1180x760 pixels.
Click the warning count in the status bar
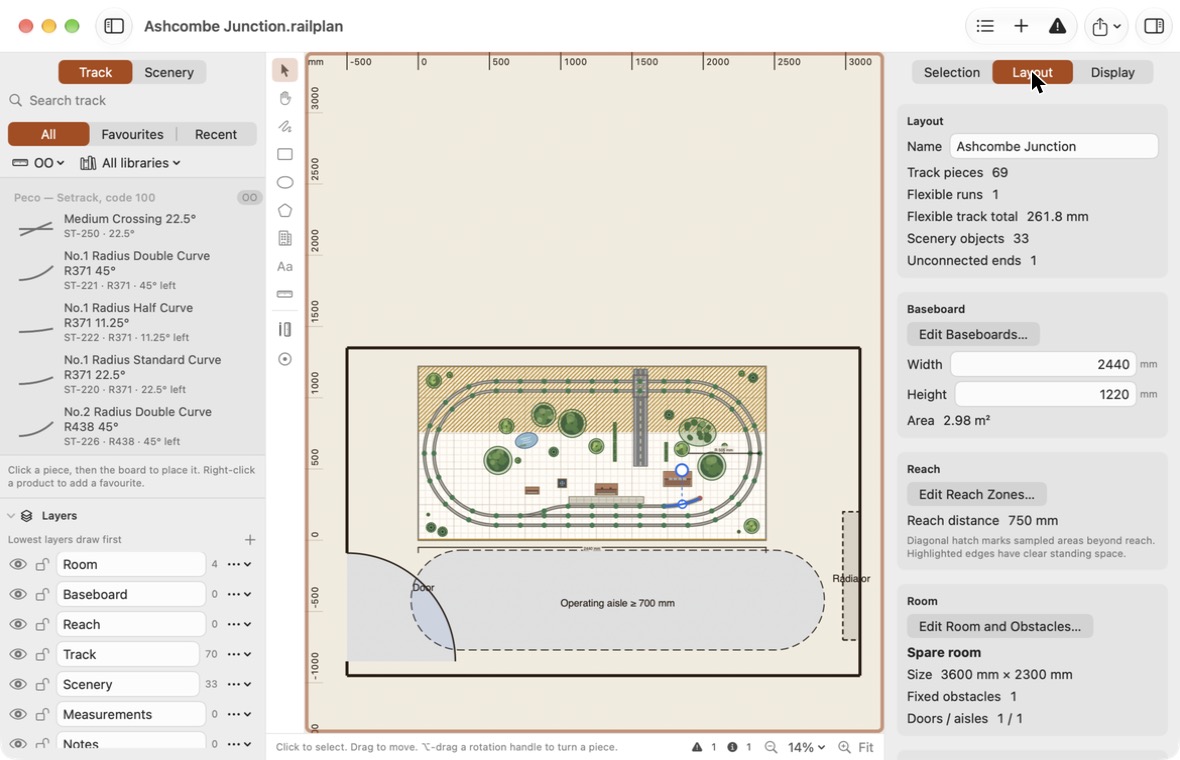click(x=704, y=747)
